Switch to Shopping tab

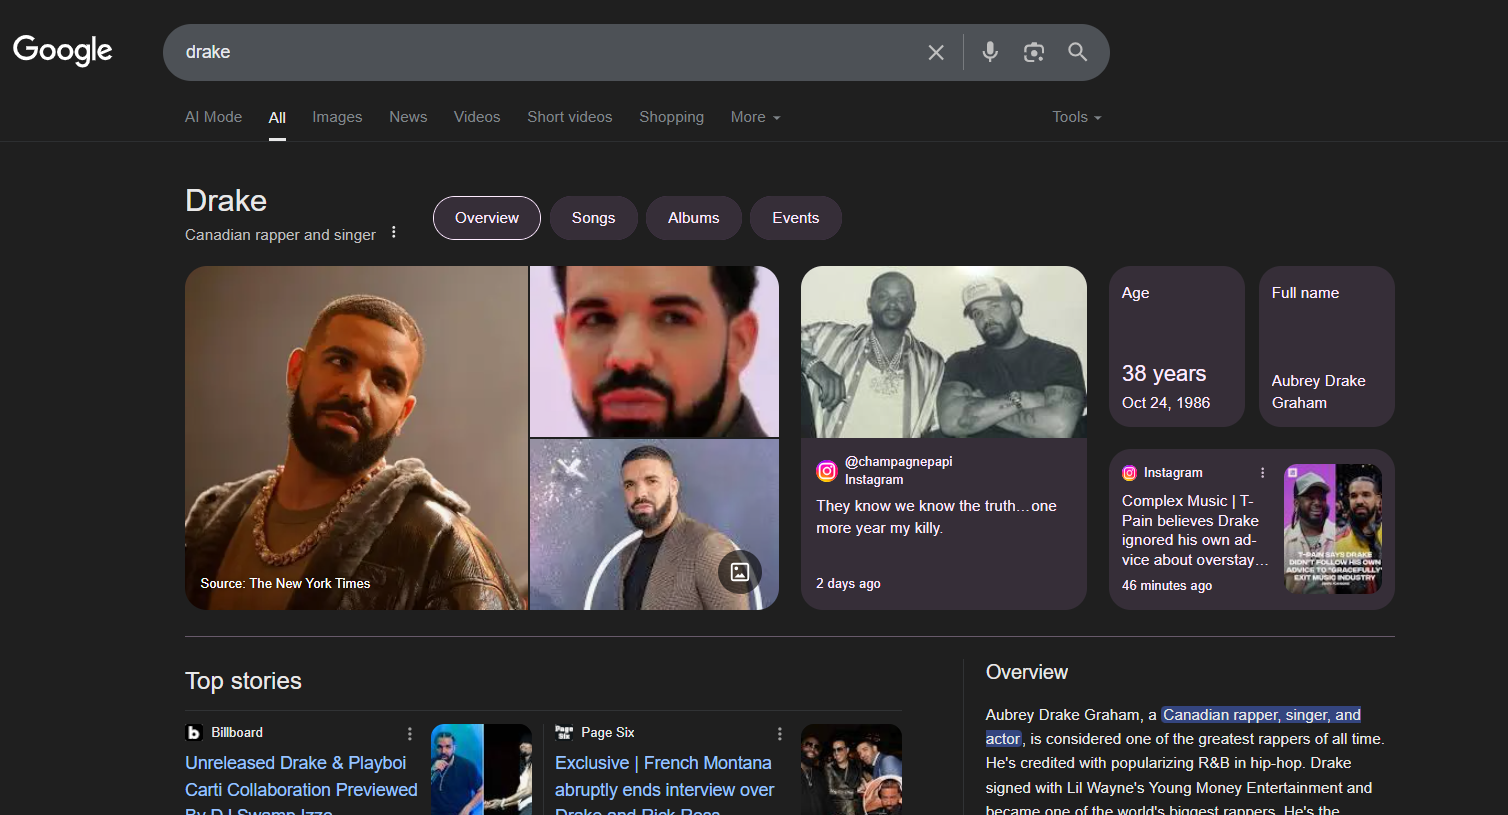coord(671,117)
